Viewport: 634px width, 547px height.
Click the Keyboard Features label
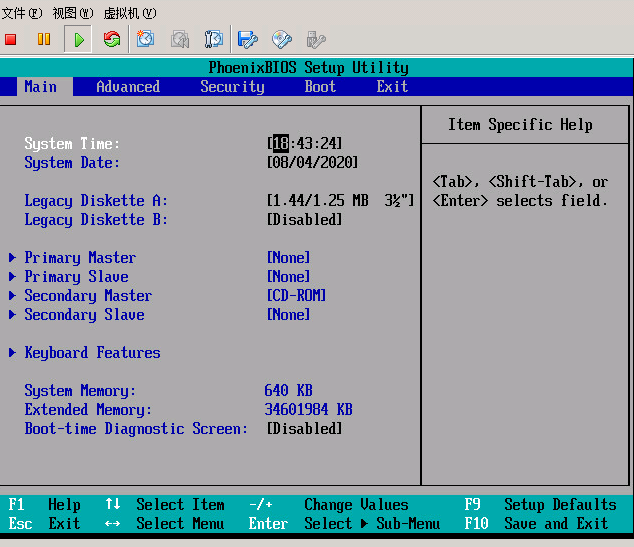92,353
